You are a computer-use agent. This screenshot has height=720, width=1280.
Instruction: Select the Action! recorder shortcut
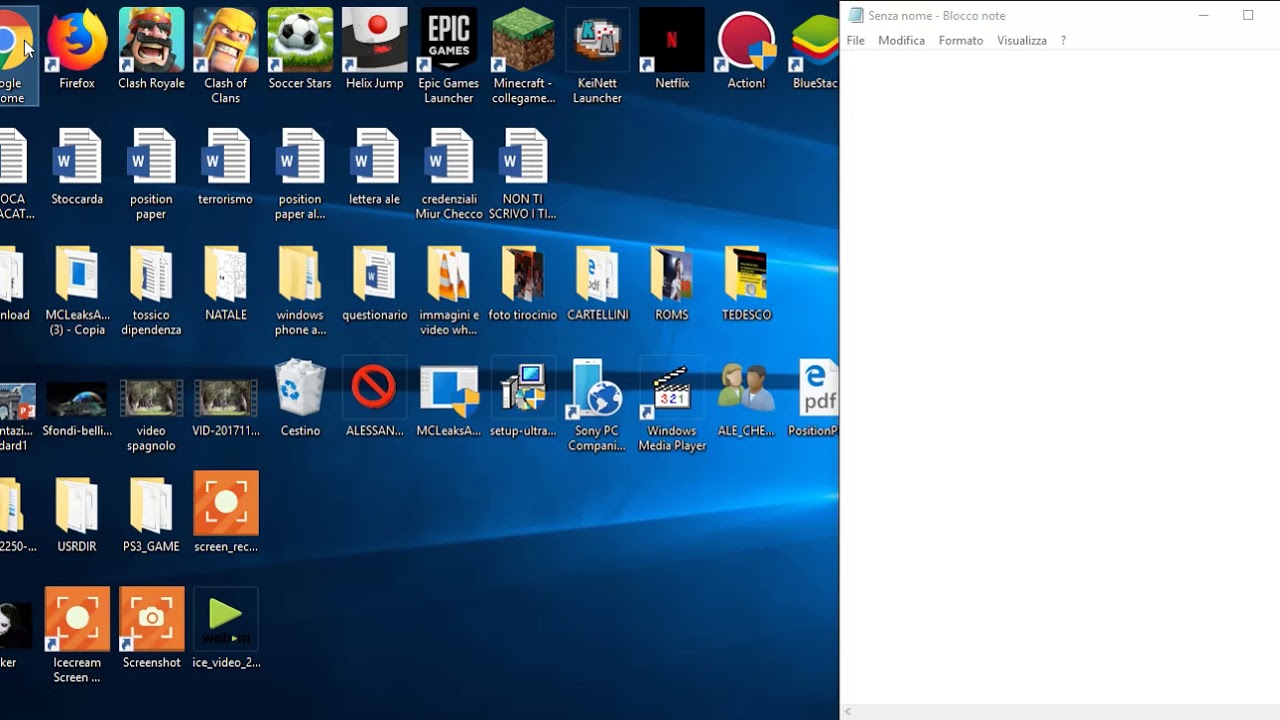tap(746, 49)
